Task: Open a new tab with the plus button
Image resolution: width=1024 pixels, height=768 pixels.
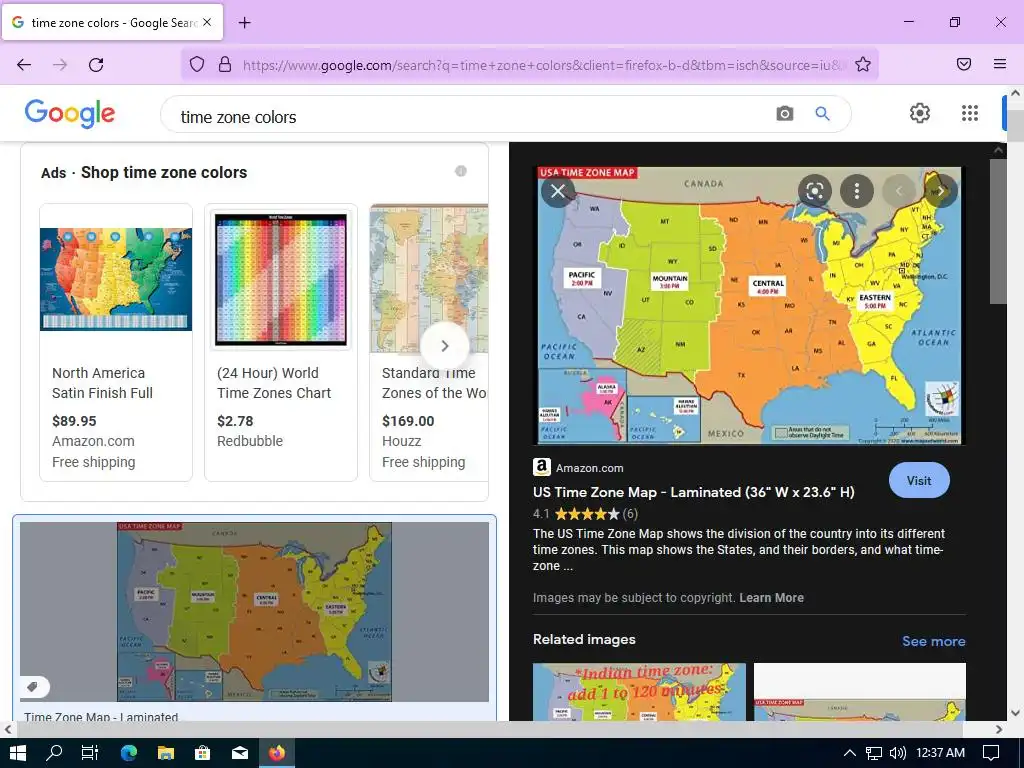Action: [245, 23]
